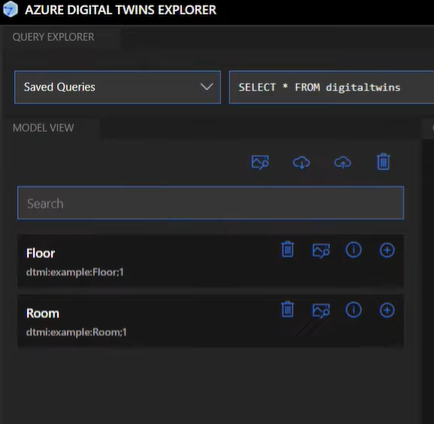Image resolution: width=434 pixels, height=424 pixels.
Task: Upload image for Floor model
Action: tap(321, 250)
